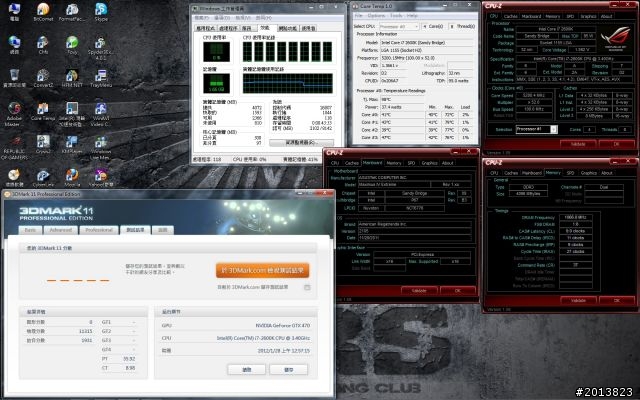Viewport: 640px width, 400px height.
Task: Select the Performance tab in Task Manager
Action: [265, 28]
